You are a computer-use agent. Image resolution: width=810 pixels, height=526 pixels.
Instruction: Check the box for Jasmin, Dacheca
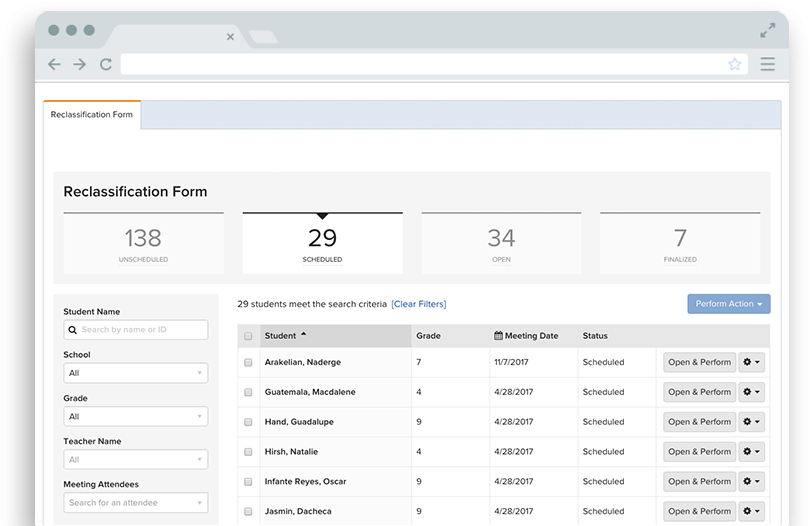point(248,512)
